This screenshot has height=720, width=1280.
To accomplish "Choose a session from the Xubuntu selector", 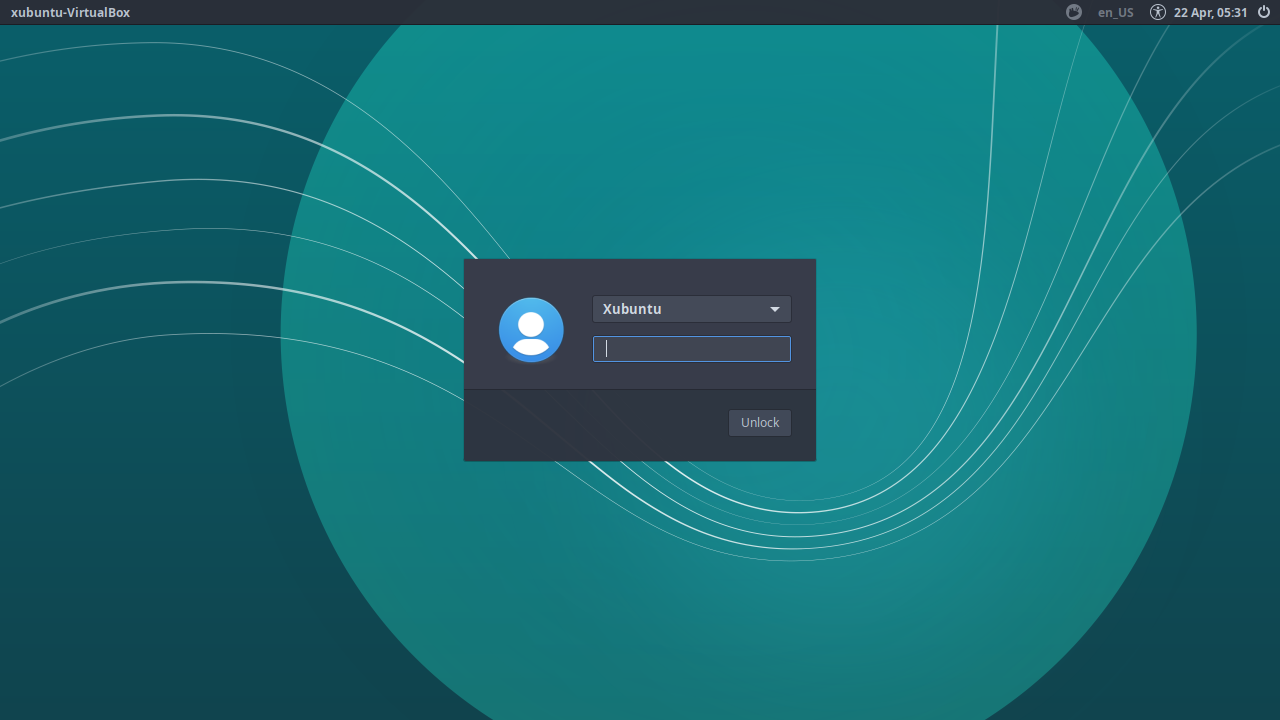I will pyautogui.click(x=691, y=309).
